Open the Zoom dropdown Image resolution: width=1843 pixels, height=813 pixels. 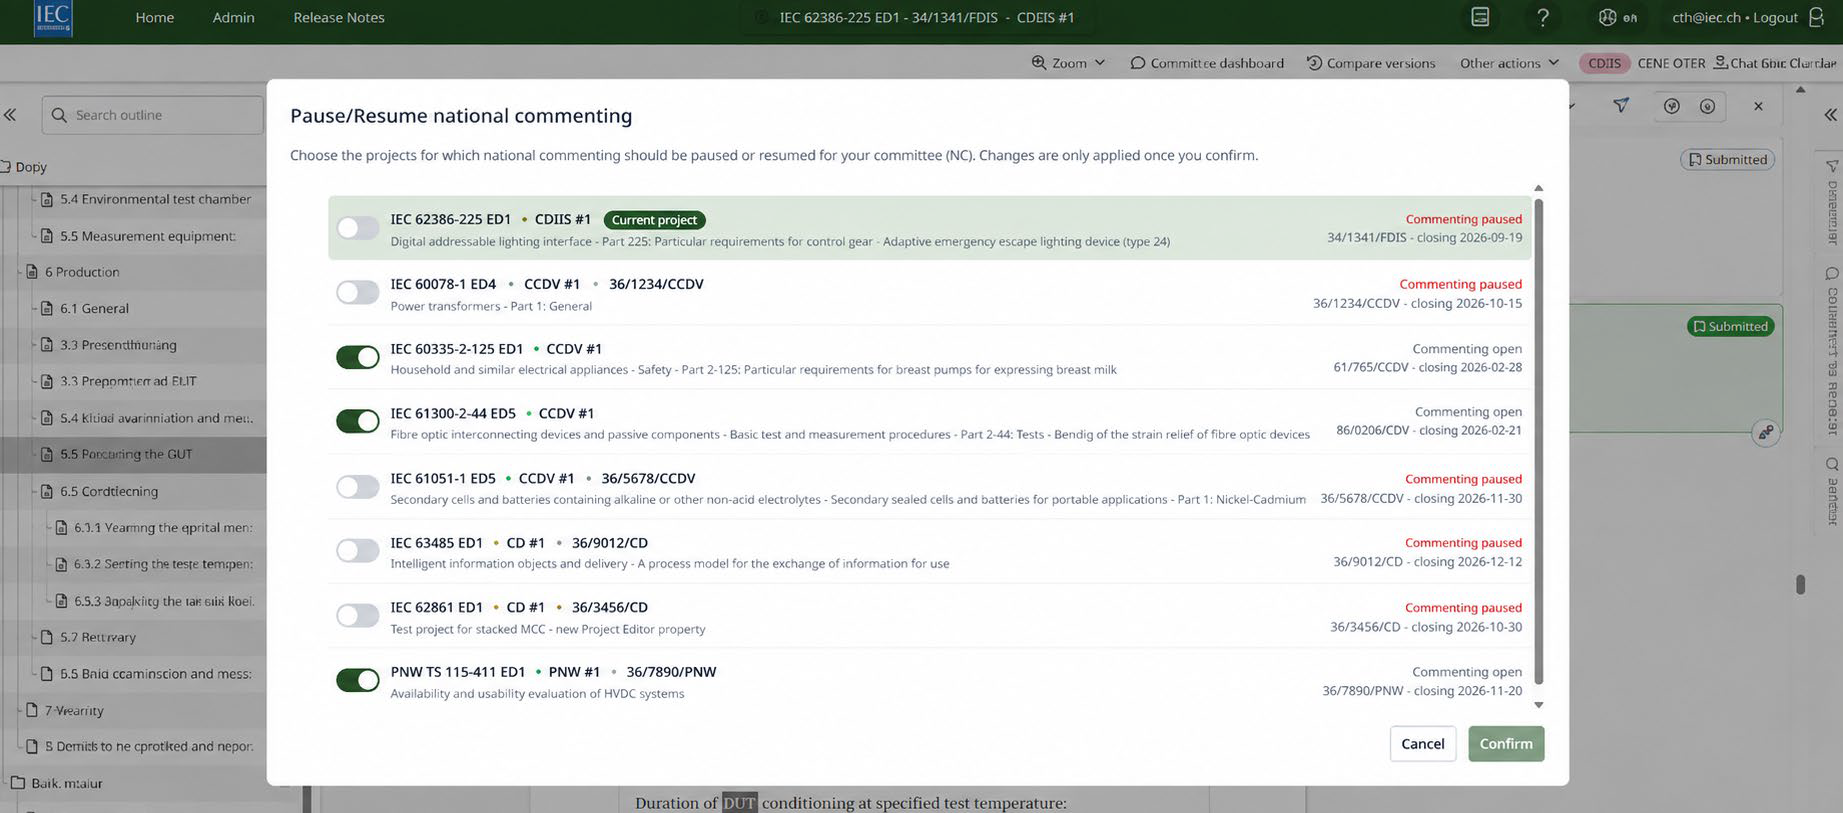point(1069,63)
